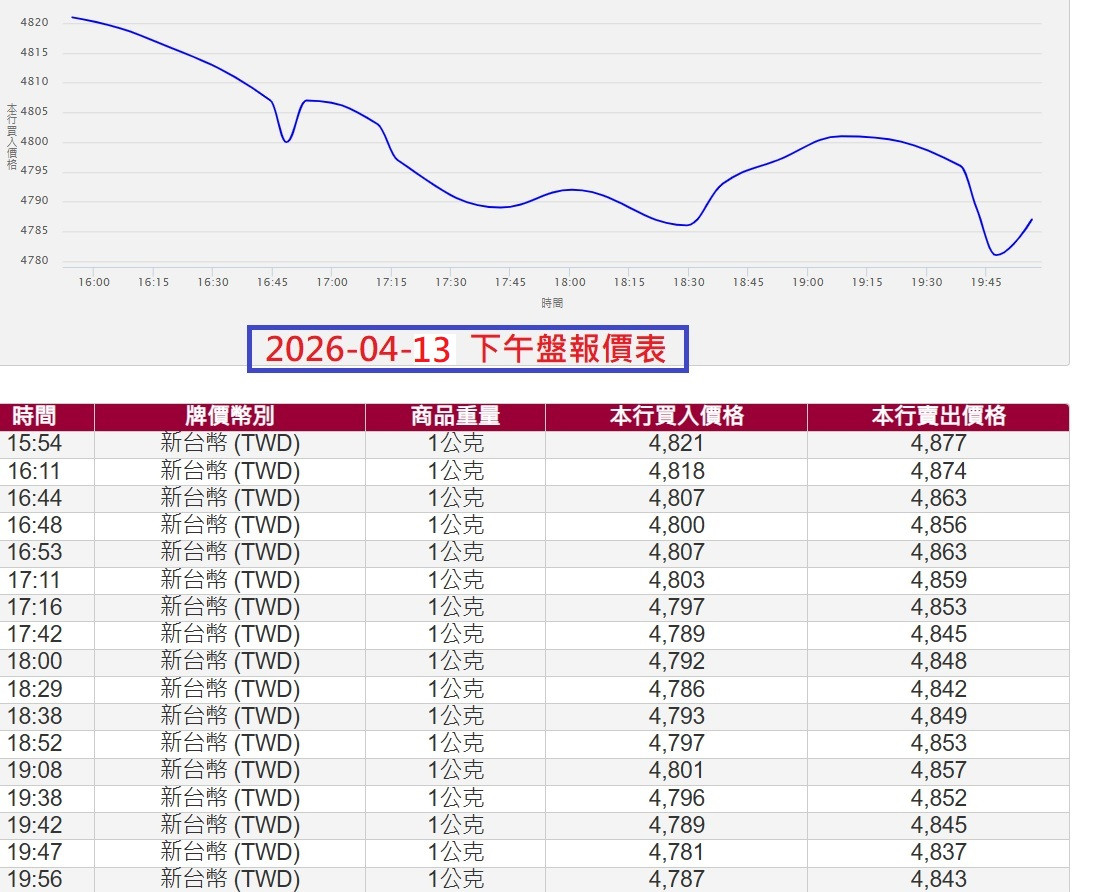Click sell price 4,877 in the table

point(938,443)
